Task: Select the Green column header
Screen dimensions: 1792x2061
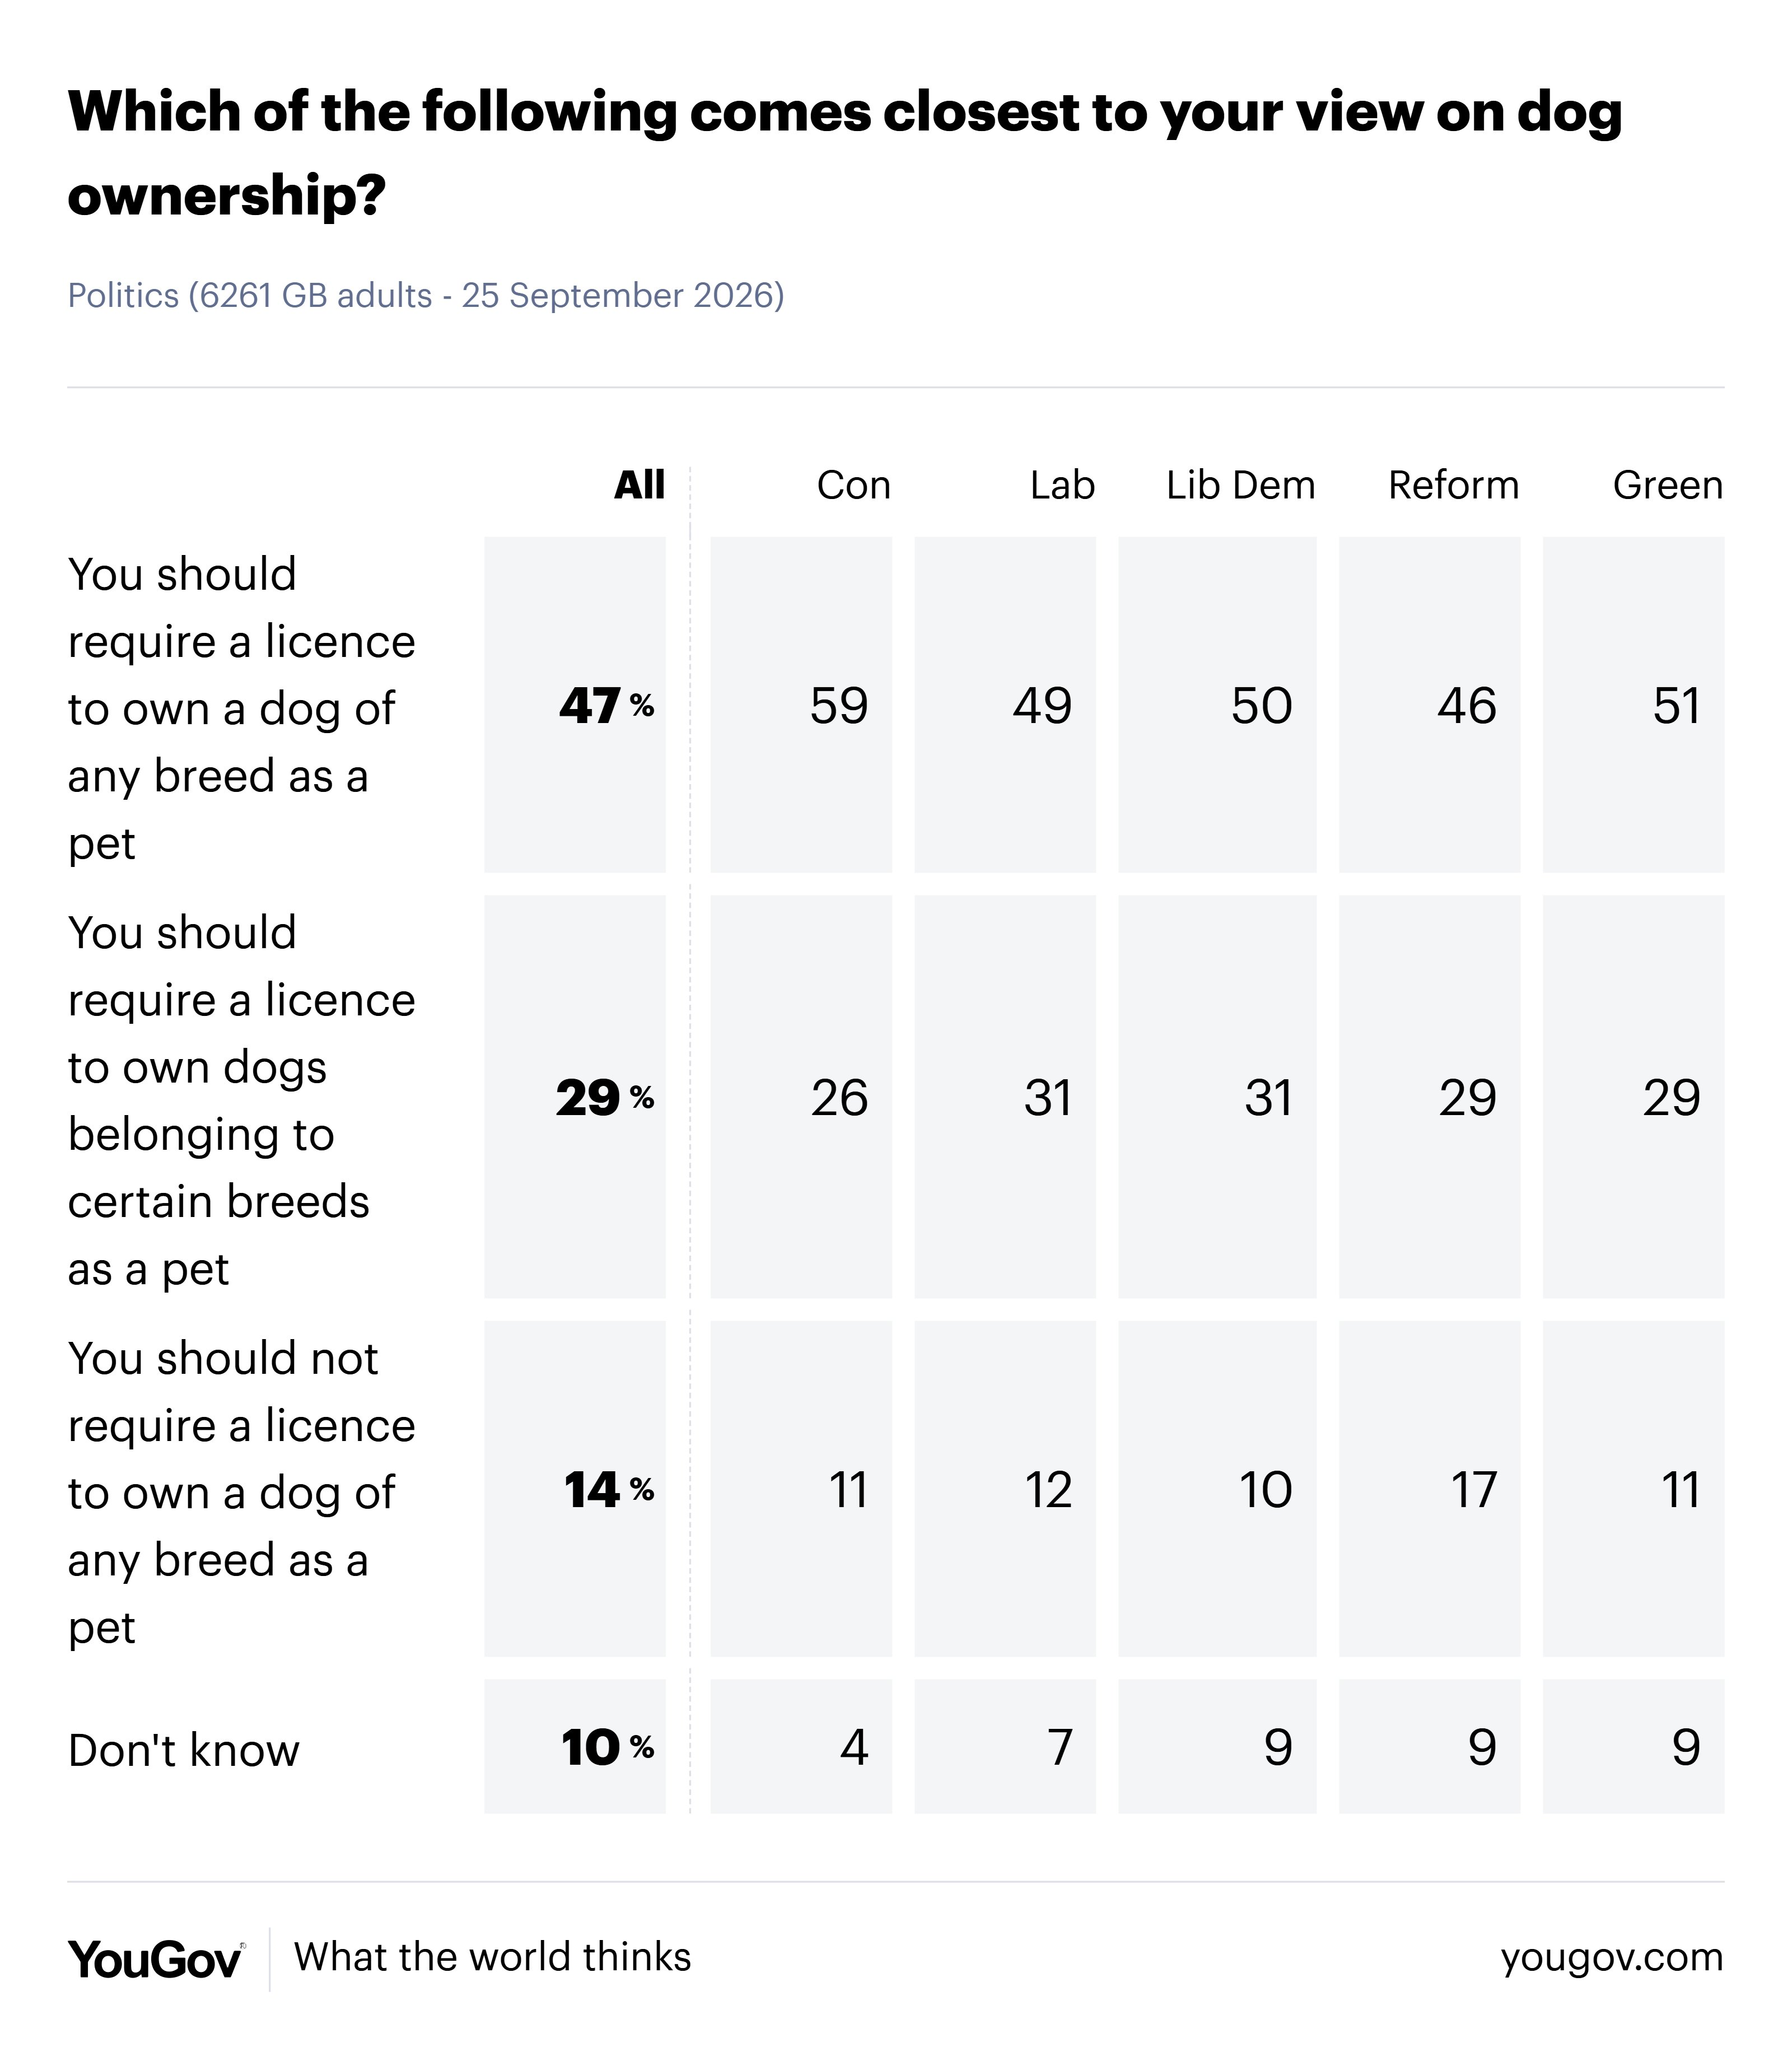Action: coord(1667,485)
